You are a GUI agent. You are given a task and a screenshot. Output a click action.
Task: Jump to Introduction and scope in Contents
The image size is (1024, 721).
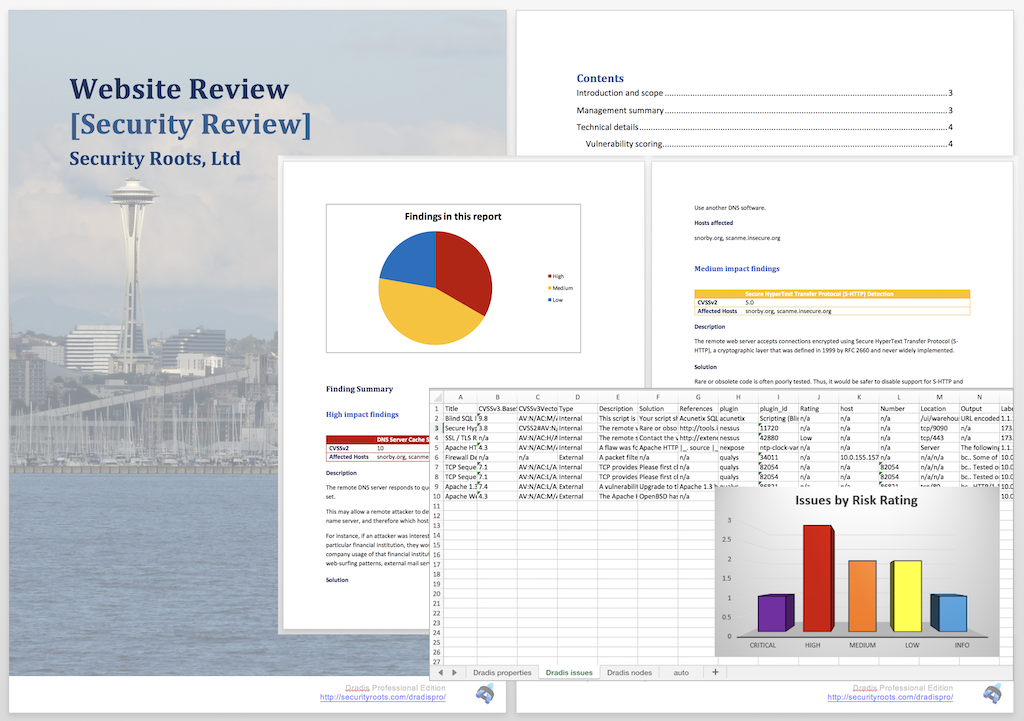pyautogui.click(x=764, y=93)
